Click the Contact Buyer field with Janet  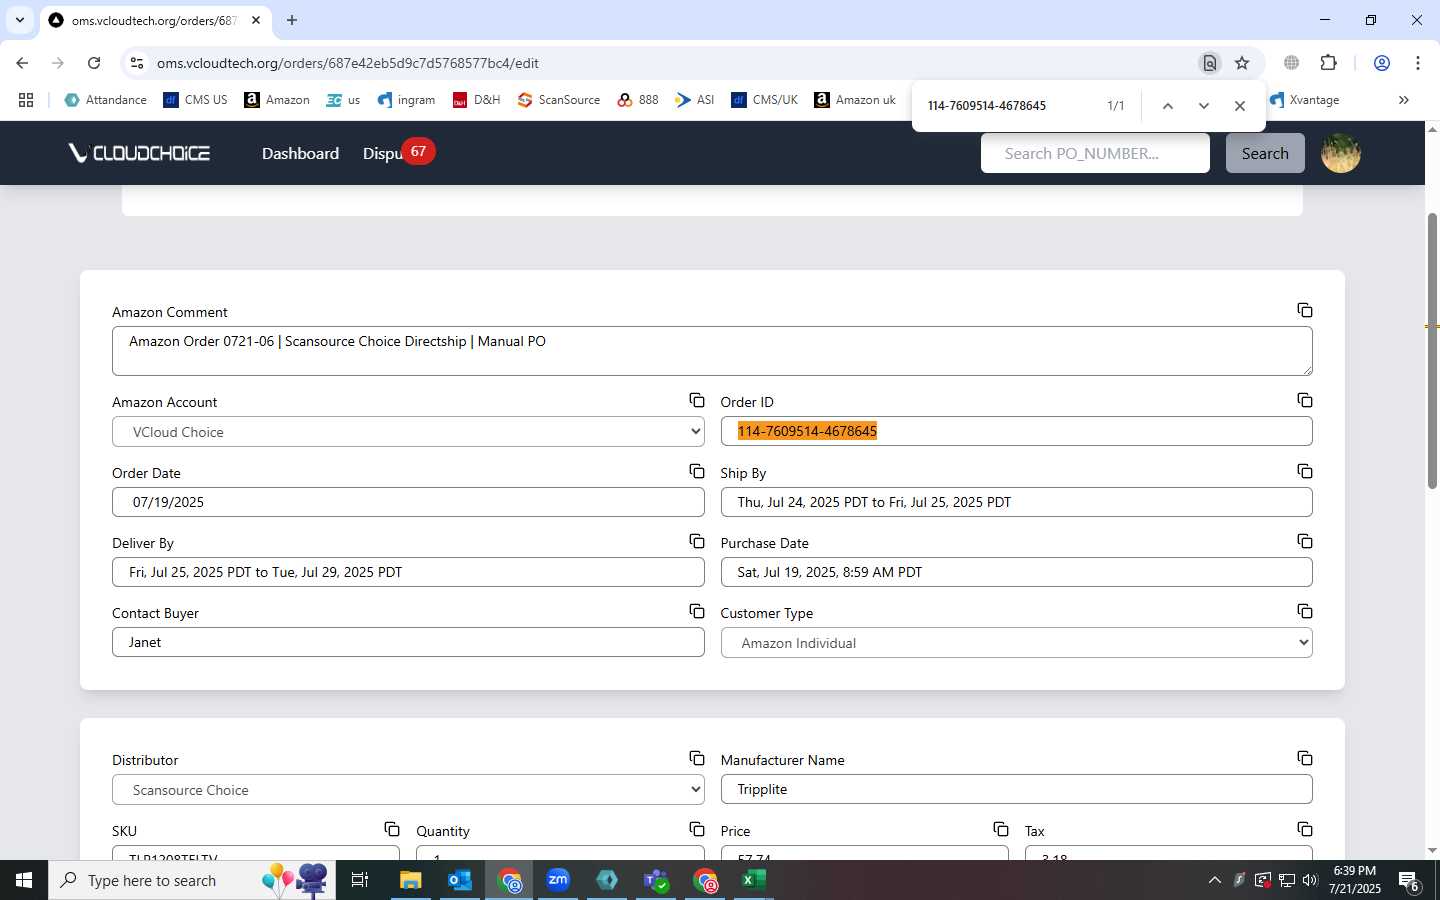point(408,642)
